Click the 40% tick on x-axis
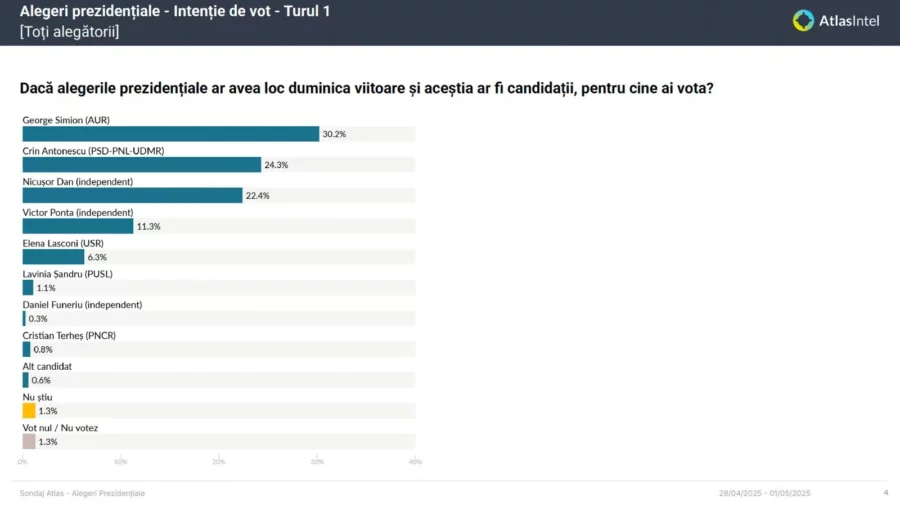Viewport: 900px width, 506px height. [x=415, y=461]
